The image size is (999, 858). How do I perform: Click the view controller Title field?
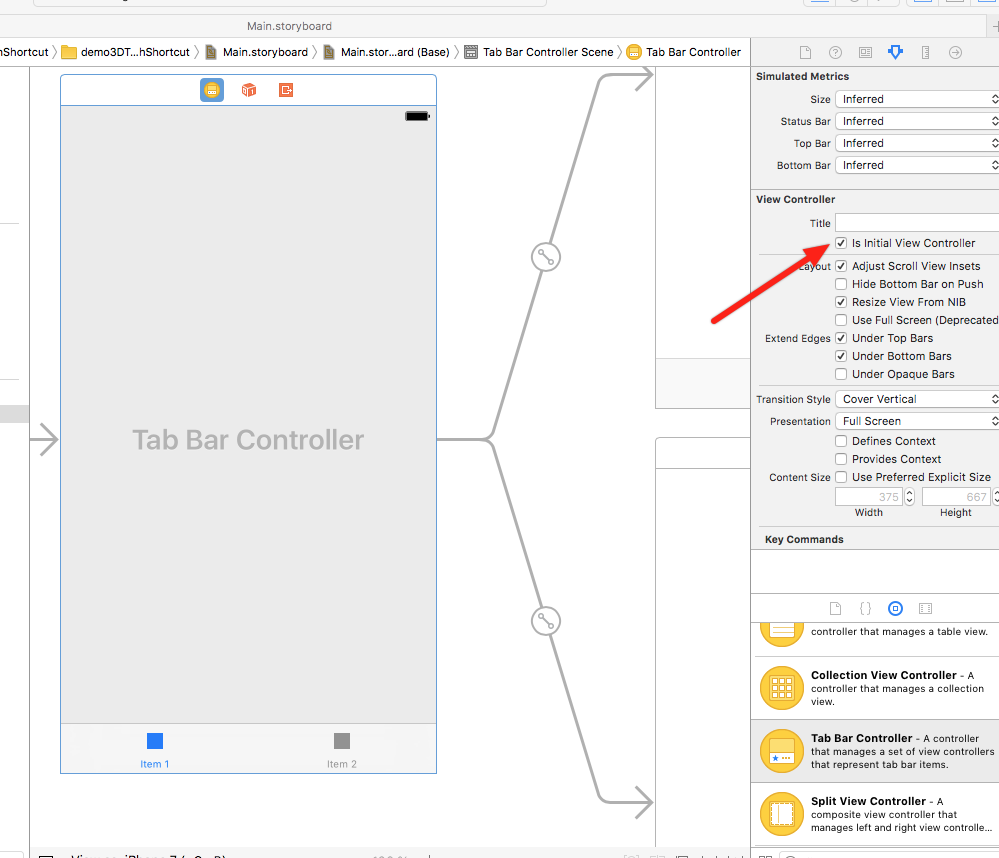[x=915, y=222]
